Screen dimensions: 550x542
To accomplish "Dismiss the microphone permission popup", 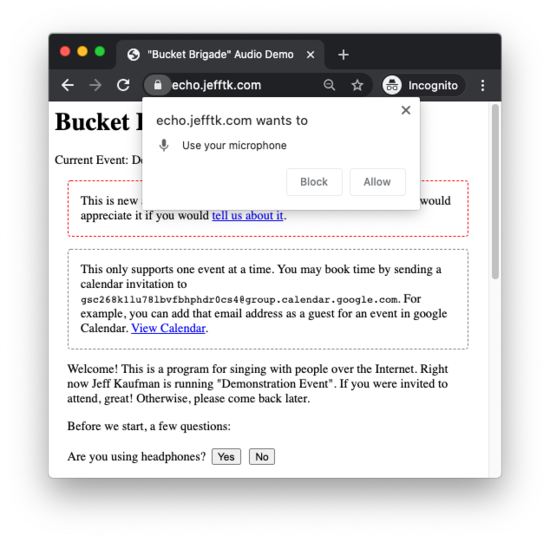I will 406,110.
